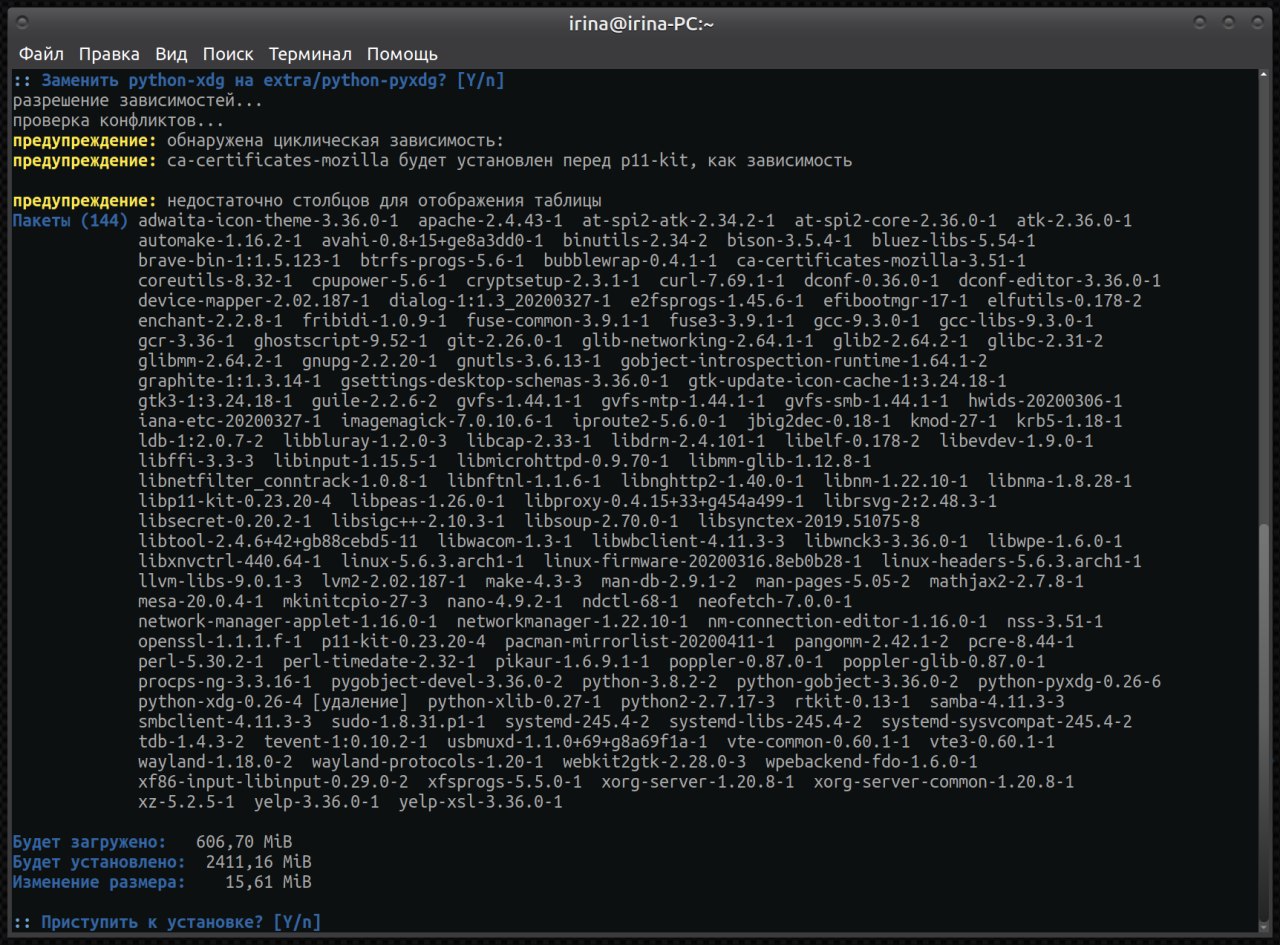Click 'linux-5.6.3.arch1-1' package name
This screenshot has width=1280, height=945.
(x=432, y=560)
